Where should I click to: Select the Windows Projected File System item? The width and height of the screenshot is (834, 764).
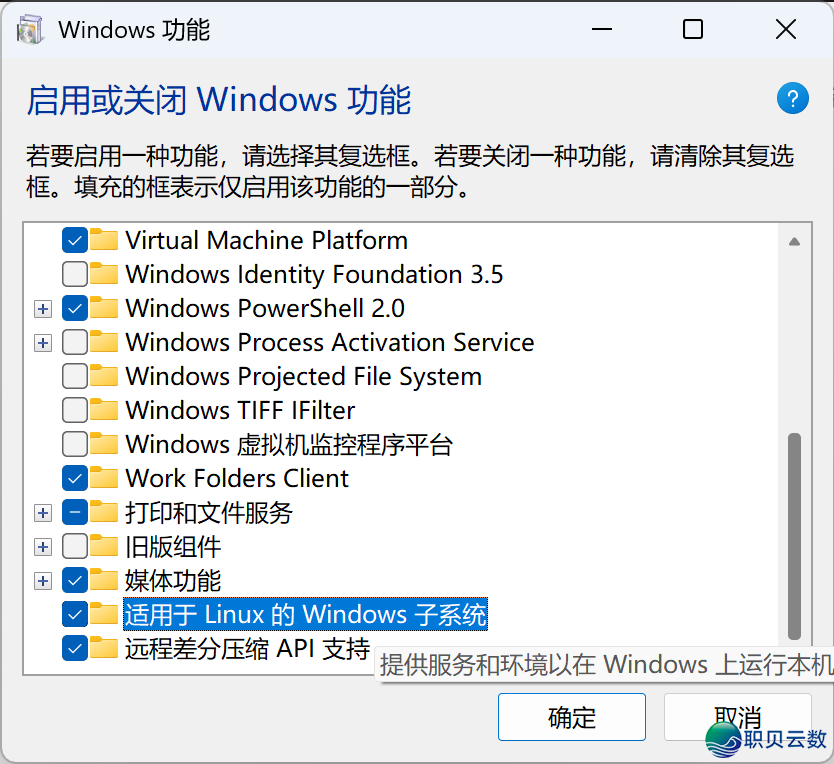[x=303, y=376]
